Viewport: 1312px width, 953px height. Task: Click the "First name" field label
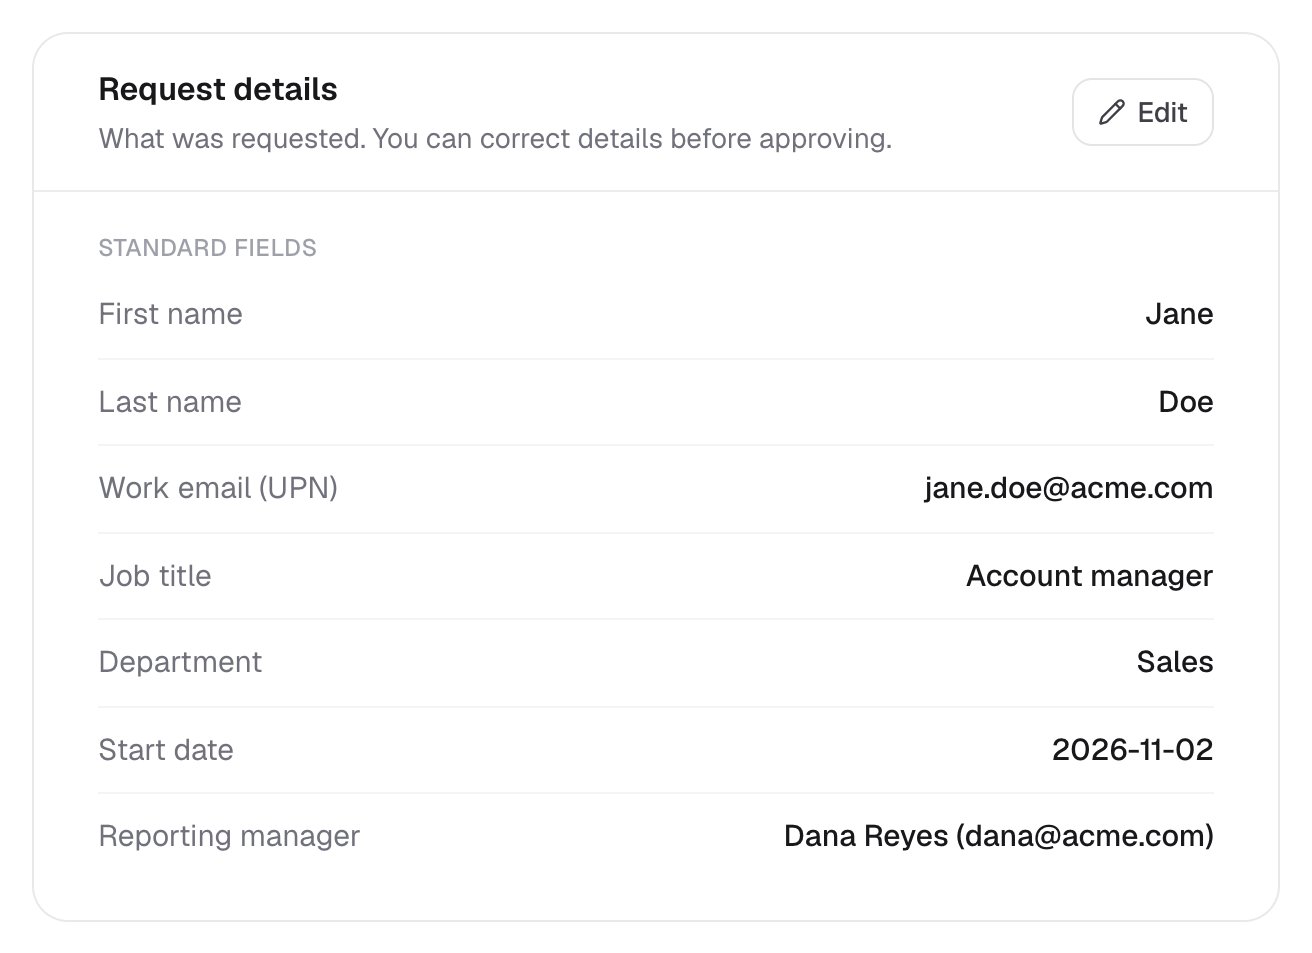171,314
